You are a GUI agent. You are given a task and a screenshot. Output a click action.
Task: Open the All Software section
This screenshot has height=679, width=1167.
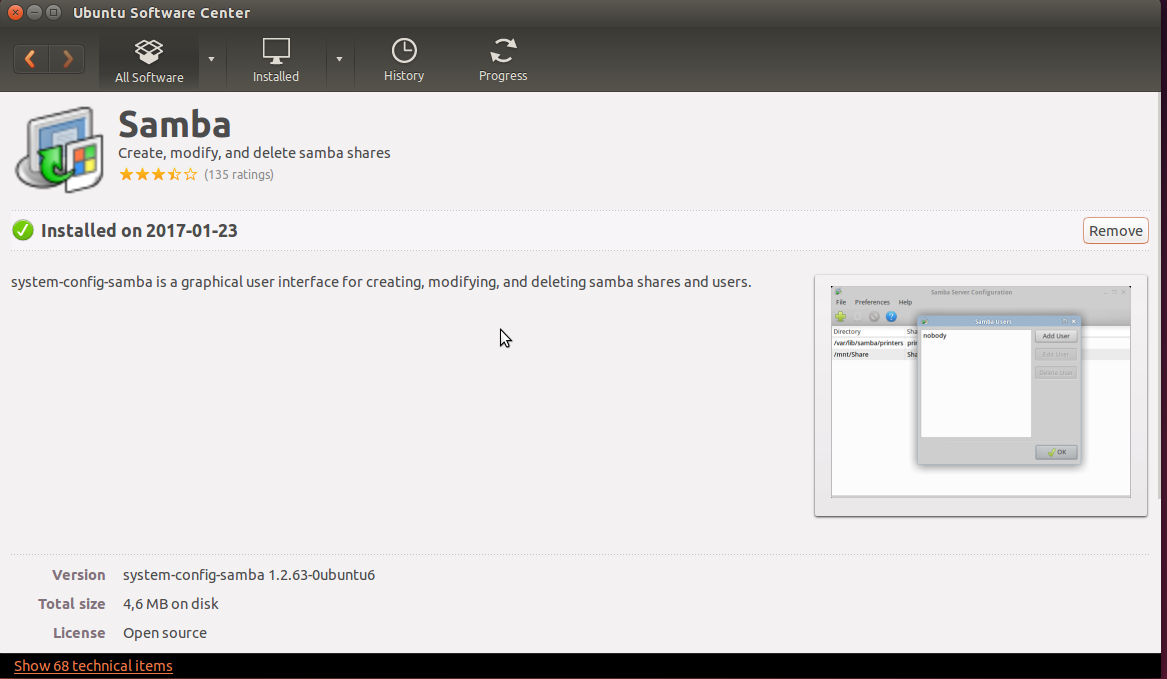pos(149,60)
